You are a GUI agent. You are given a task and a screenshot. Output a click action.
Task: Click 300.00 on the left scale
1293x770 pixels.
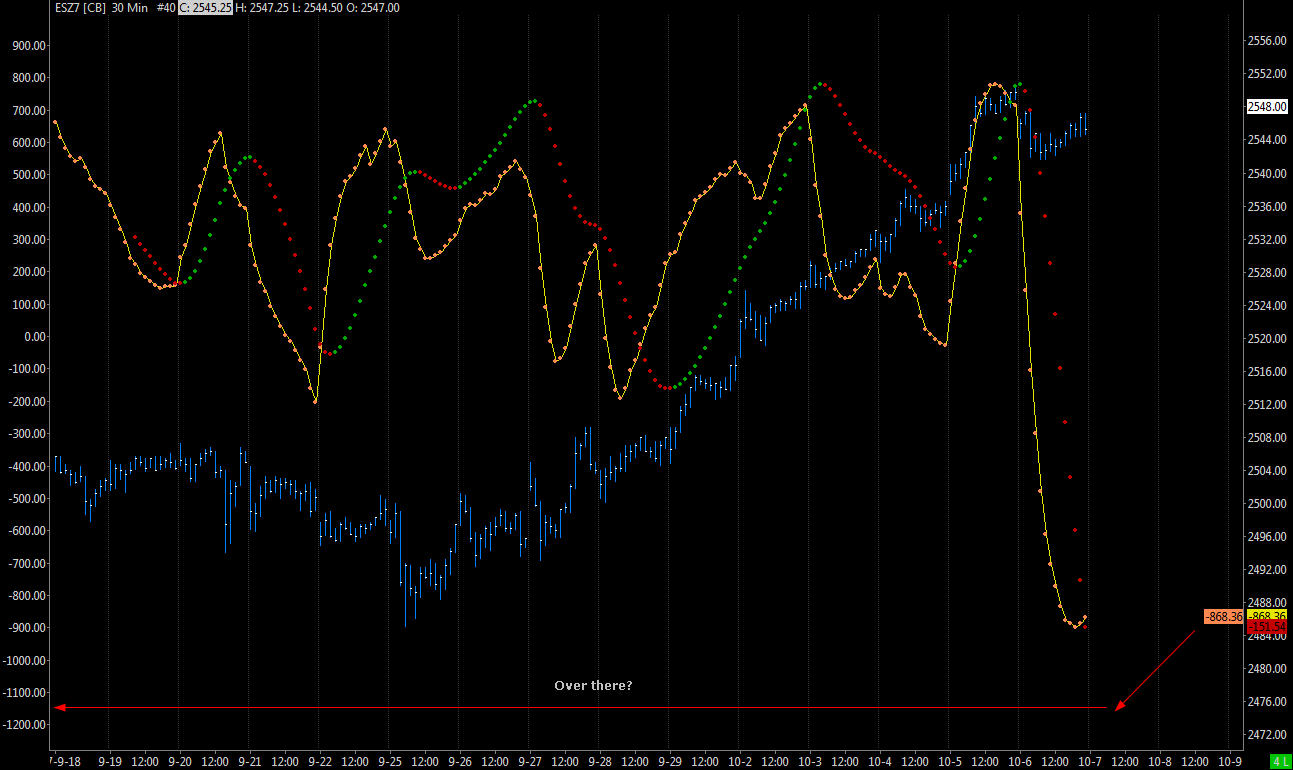coord(29,239)
